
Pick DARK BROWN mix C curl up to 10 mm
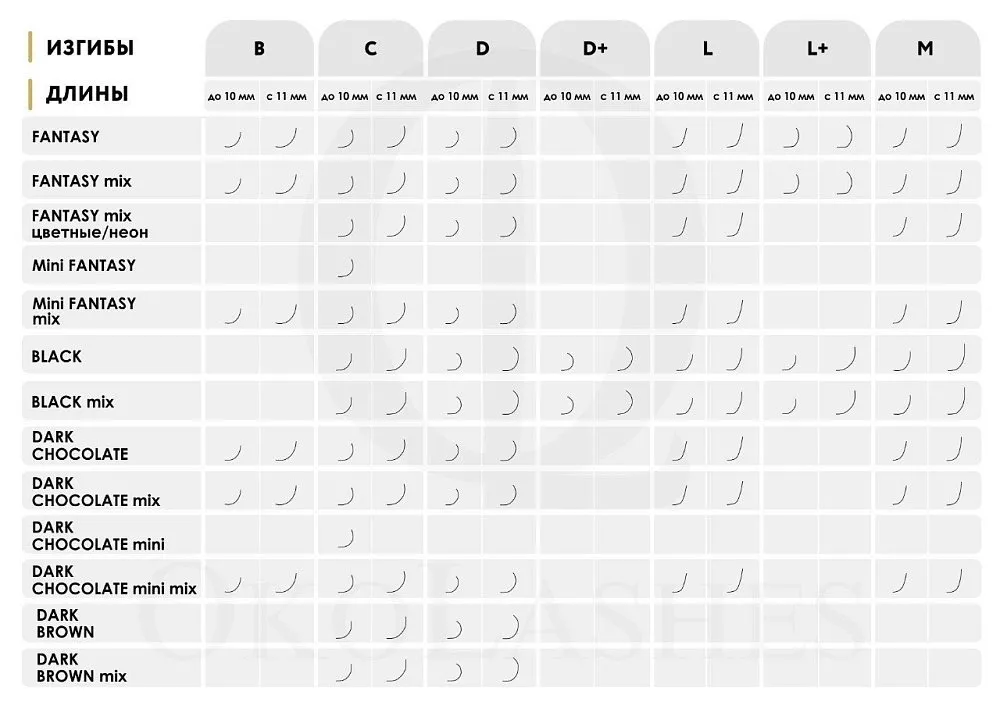coord(345,671)
